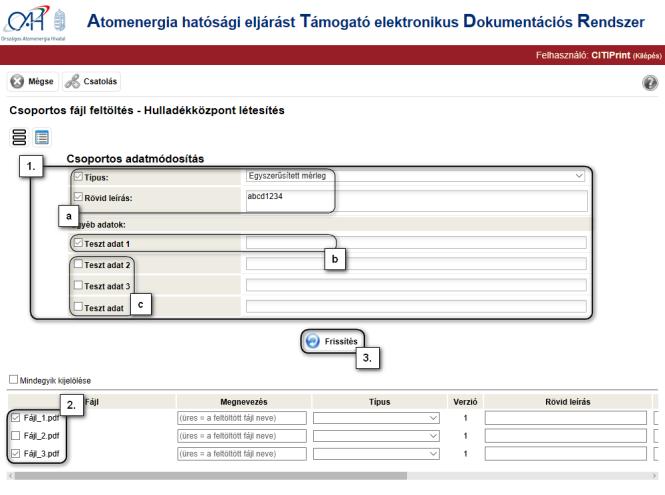Viewport: 665px width, 495px height.
Task: Click the Frissítés refresh button
Action: tap(332, 341)
